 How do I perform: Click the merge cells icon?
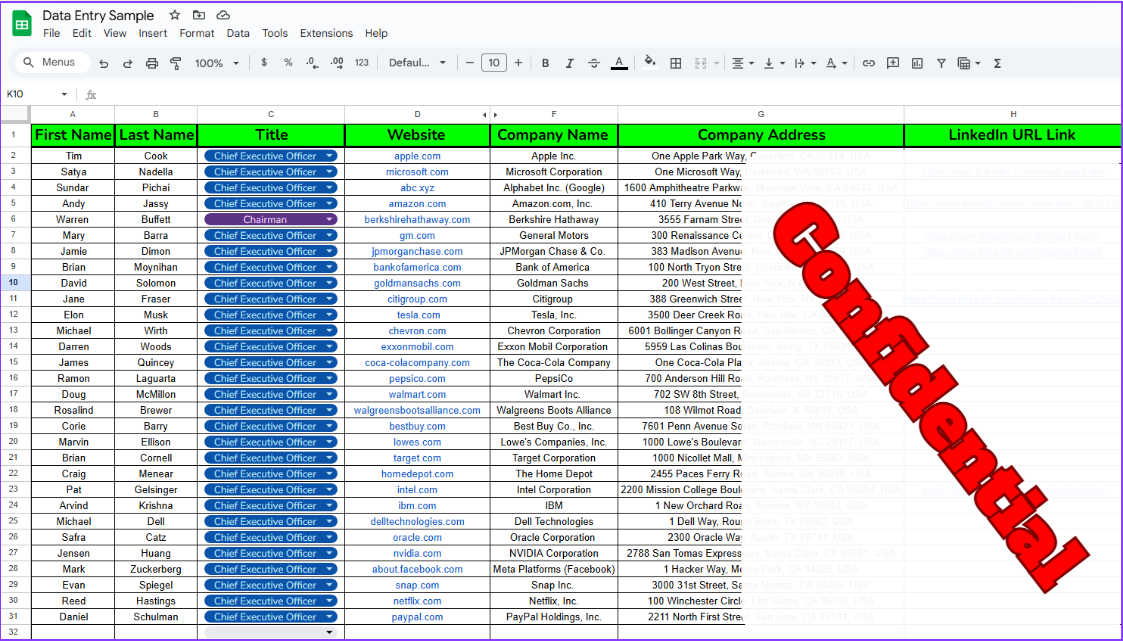click(701, 63)
